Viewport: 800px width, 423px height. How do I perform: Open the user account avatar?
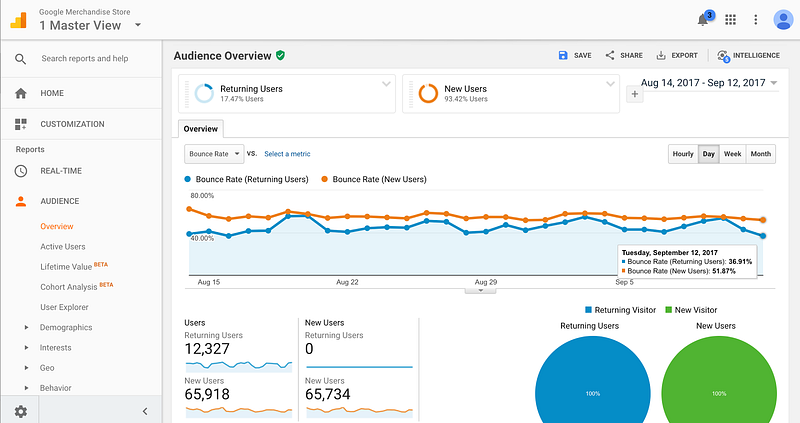point(783,20)
